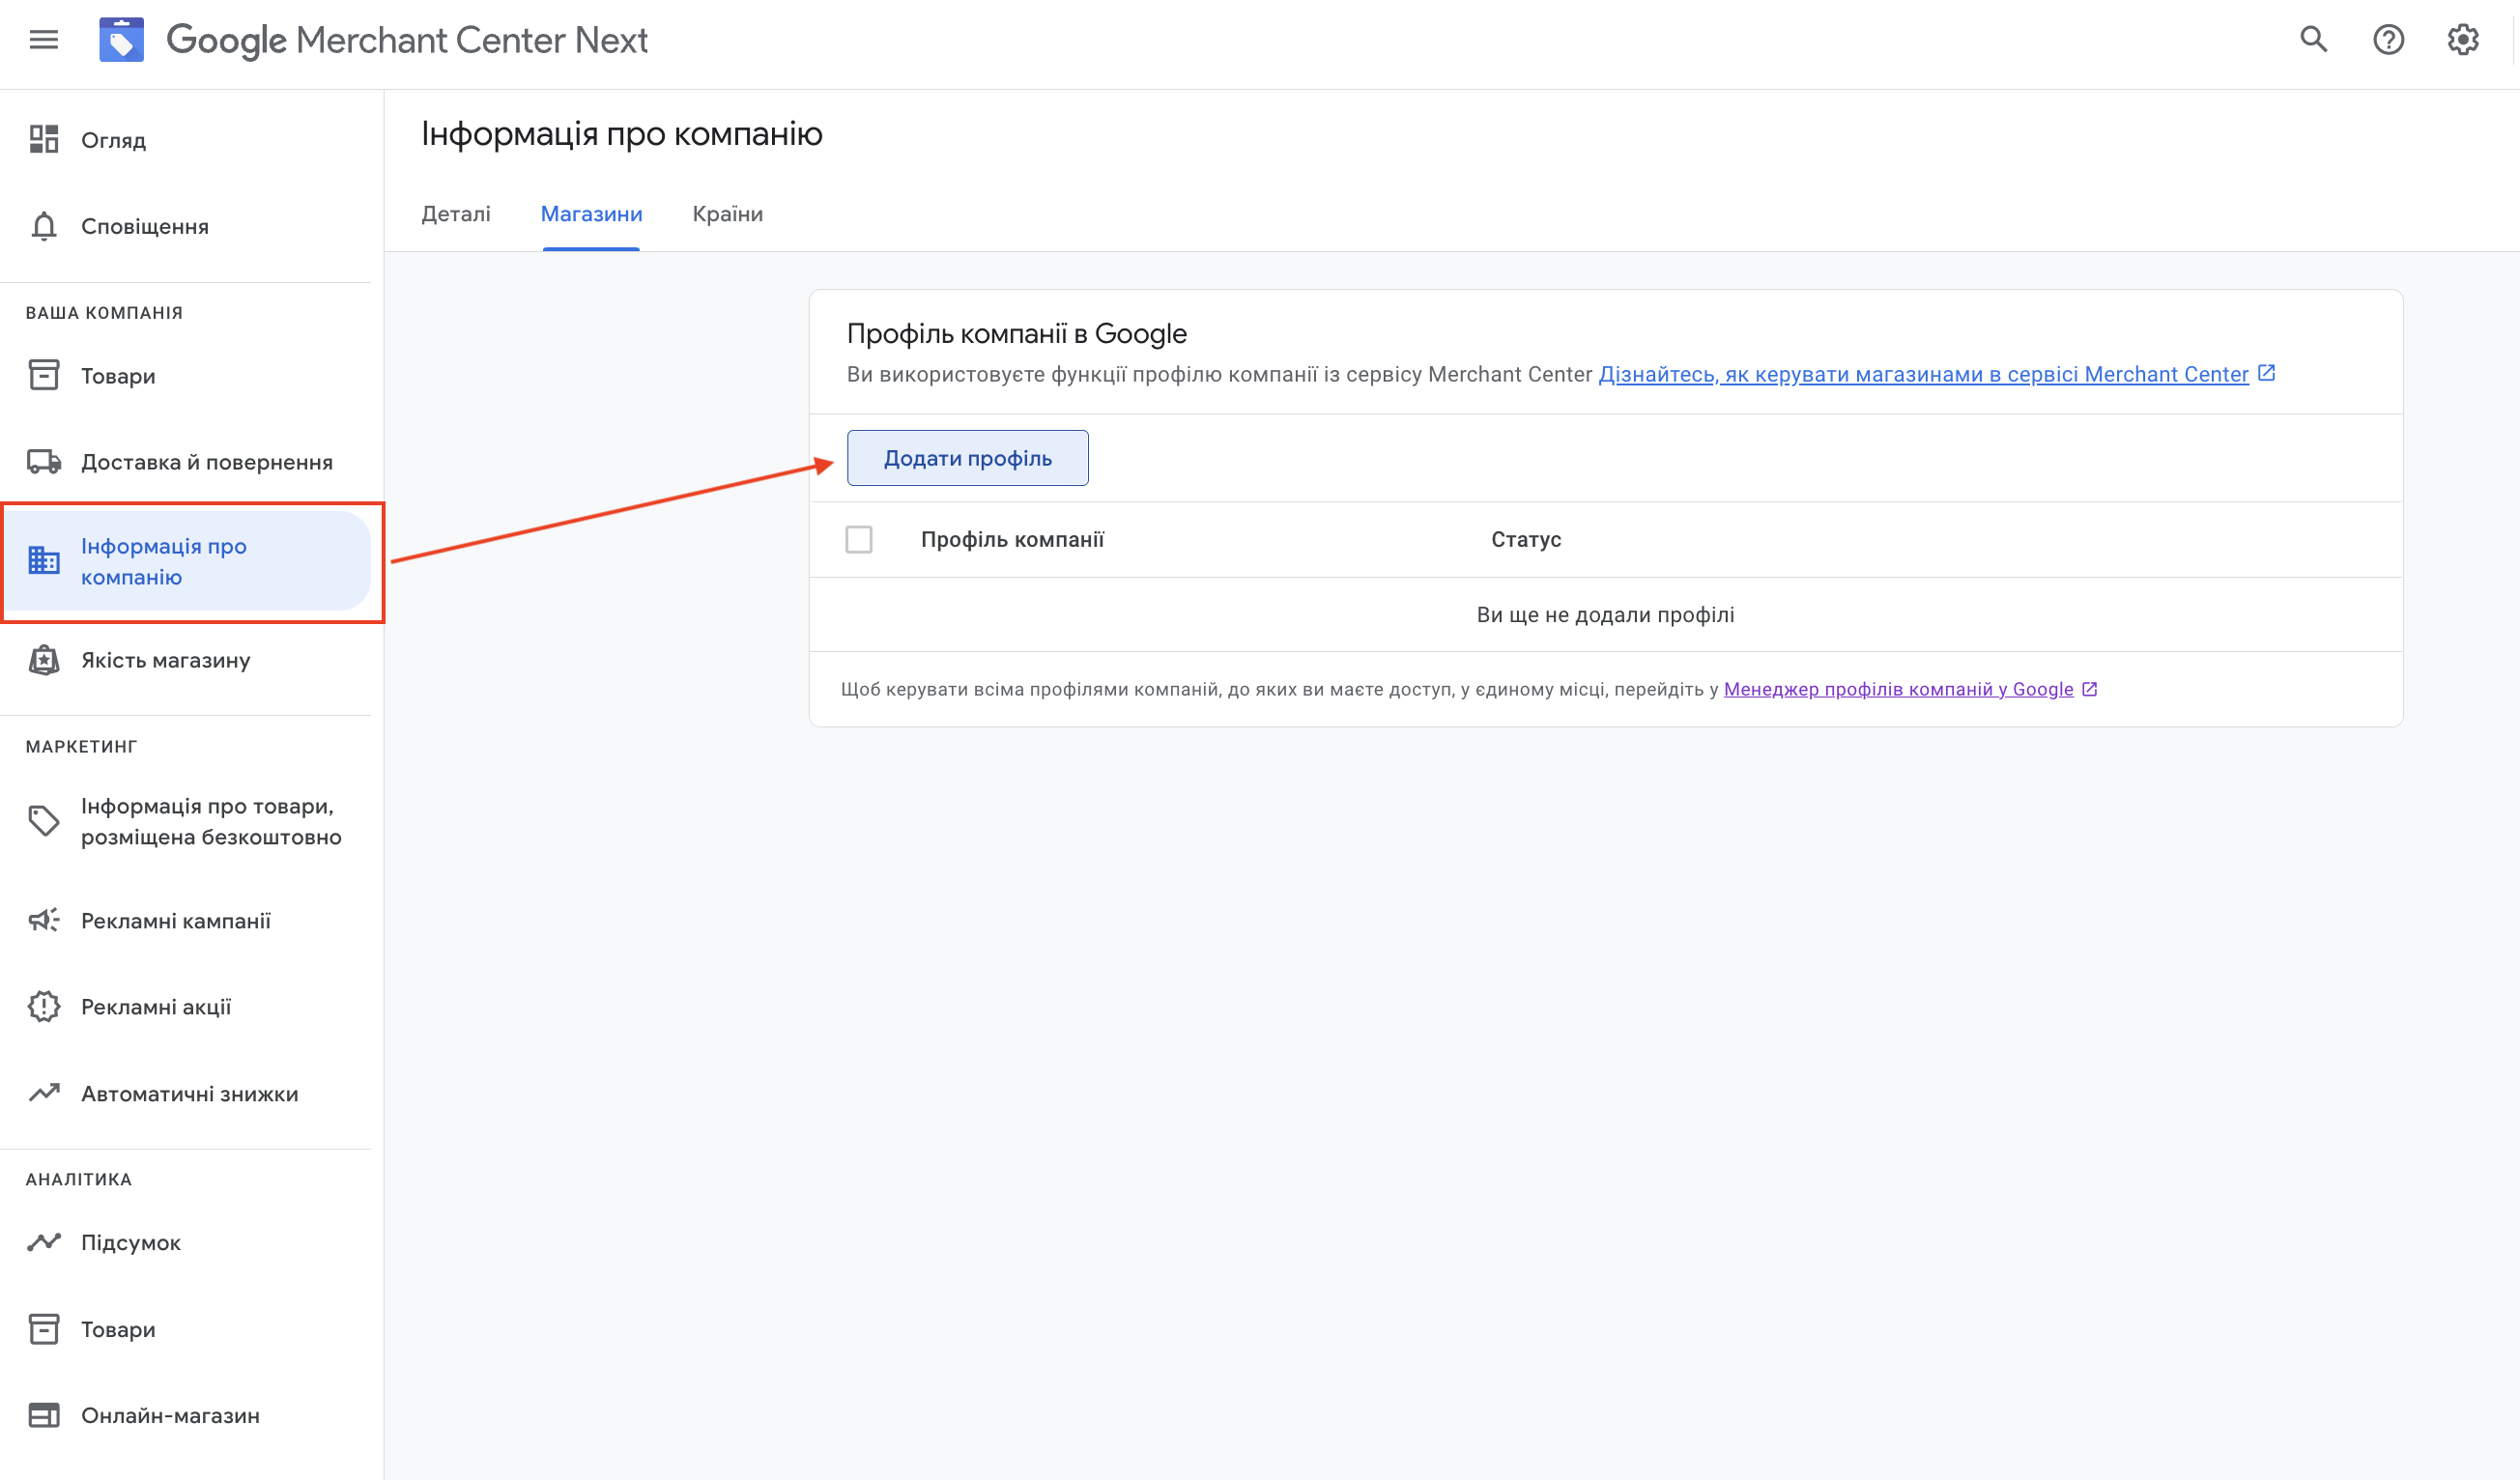Image resolution: width=2520 pixels, height=1480 pixels.
Task: Click external-link icon after Менеджер профілів link
Action: tap(2090, 689)
